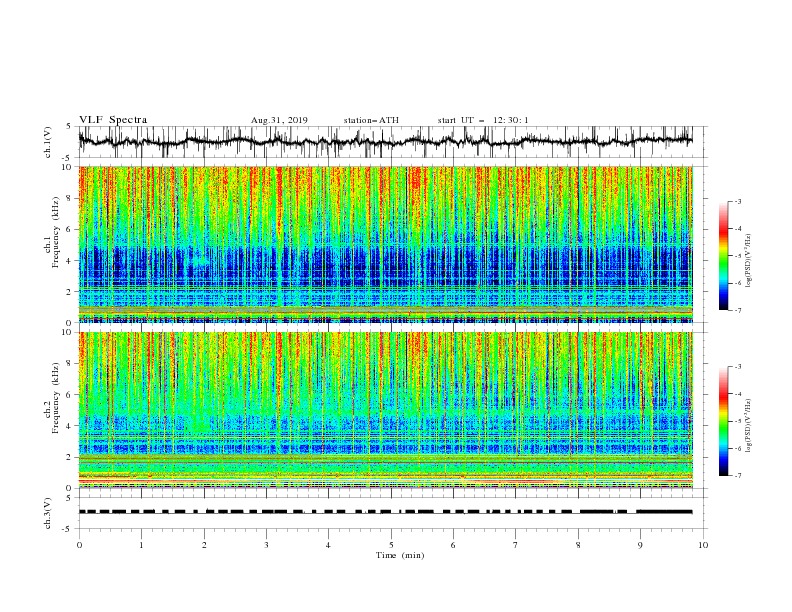Click the upper colorbar "-7" tick label

coord(737,310)
